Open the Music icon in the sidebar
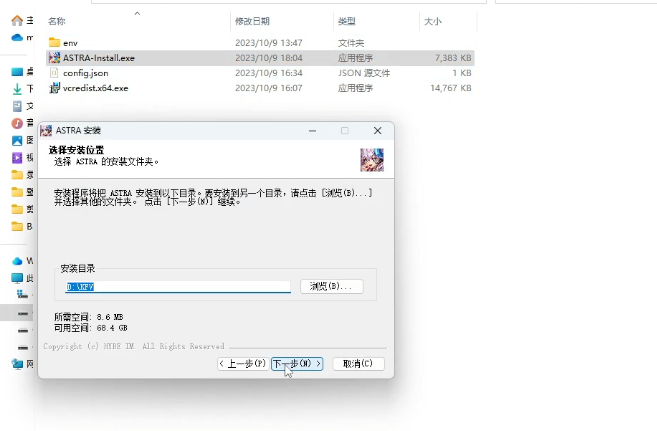 pos(17,123)
